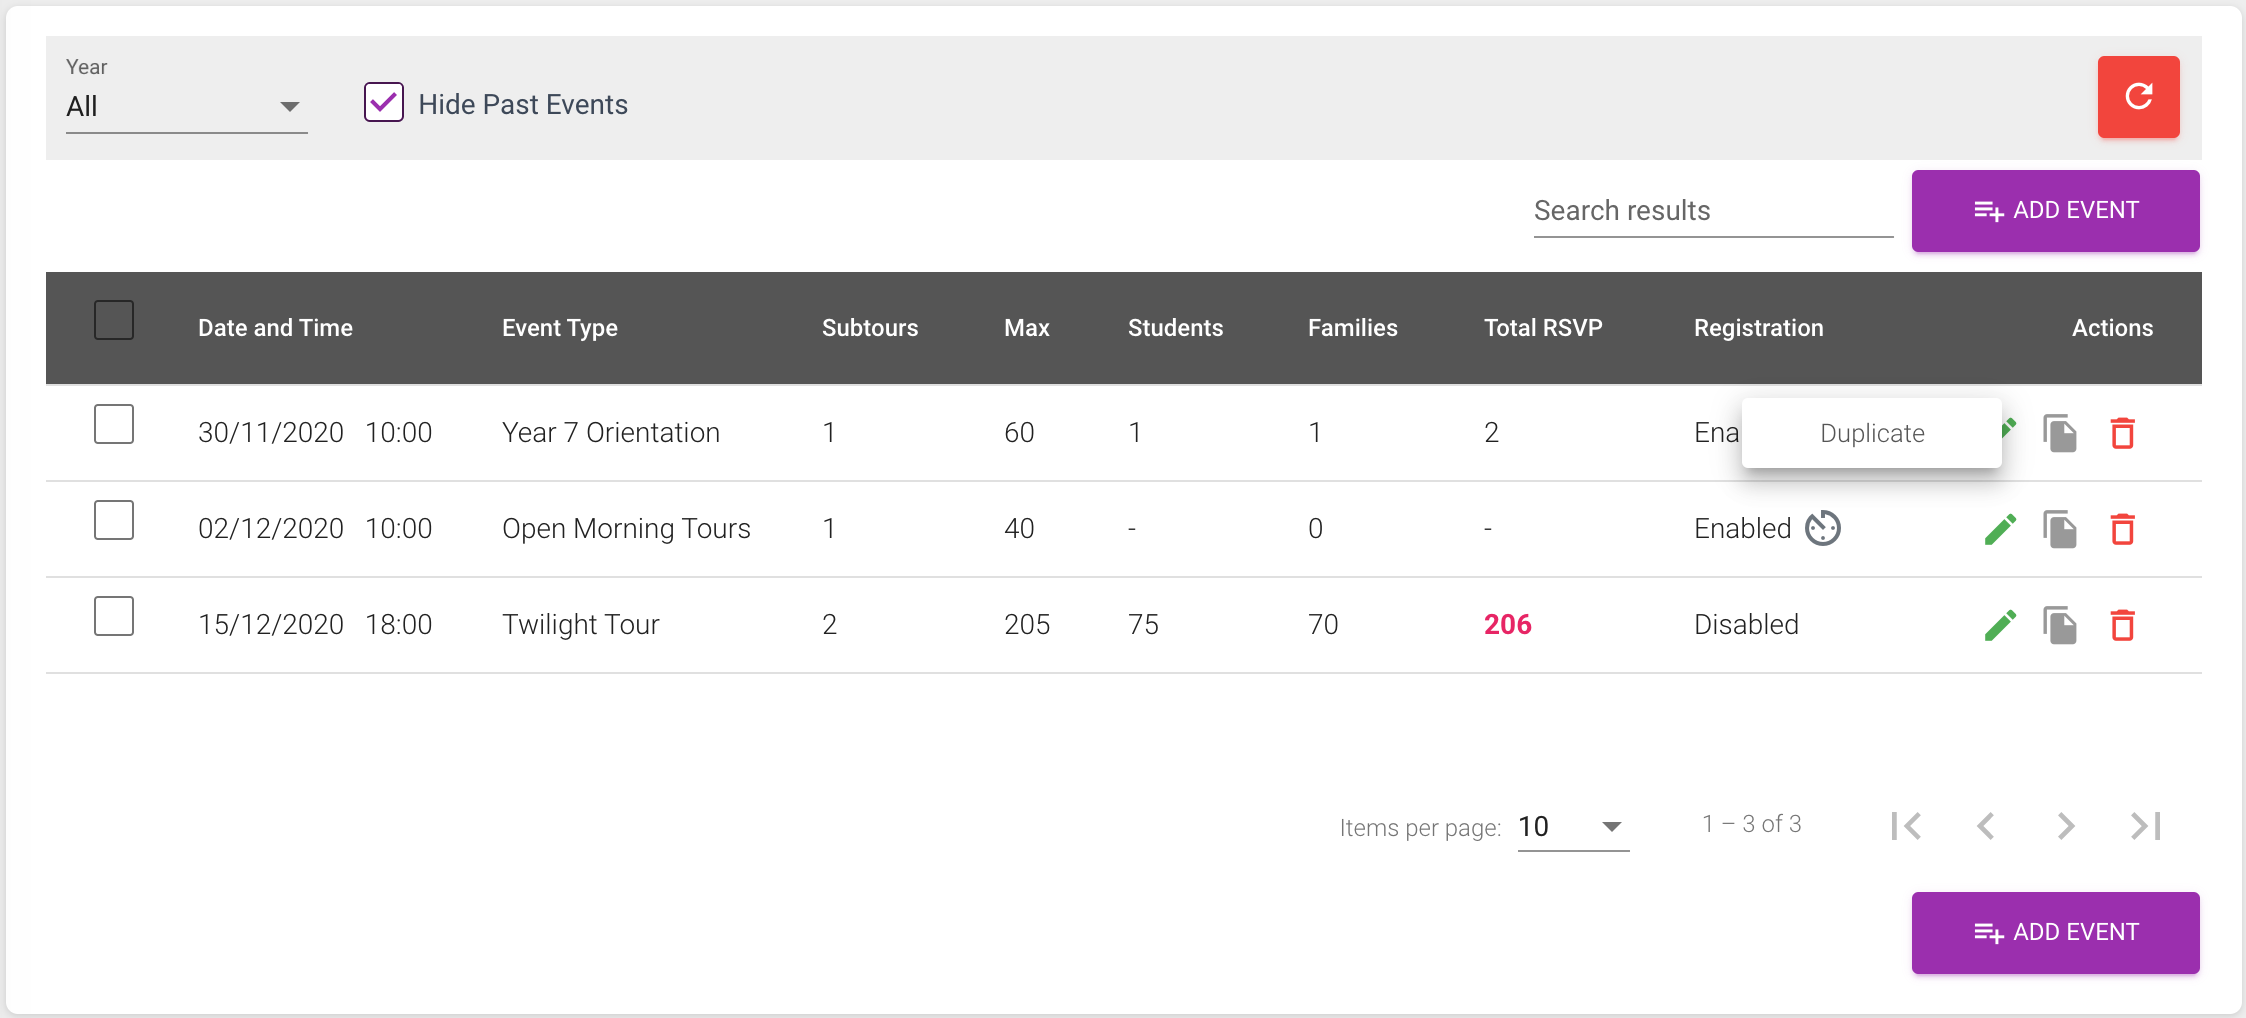Expand the Year dropdown arrow

point(291,105)
